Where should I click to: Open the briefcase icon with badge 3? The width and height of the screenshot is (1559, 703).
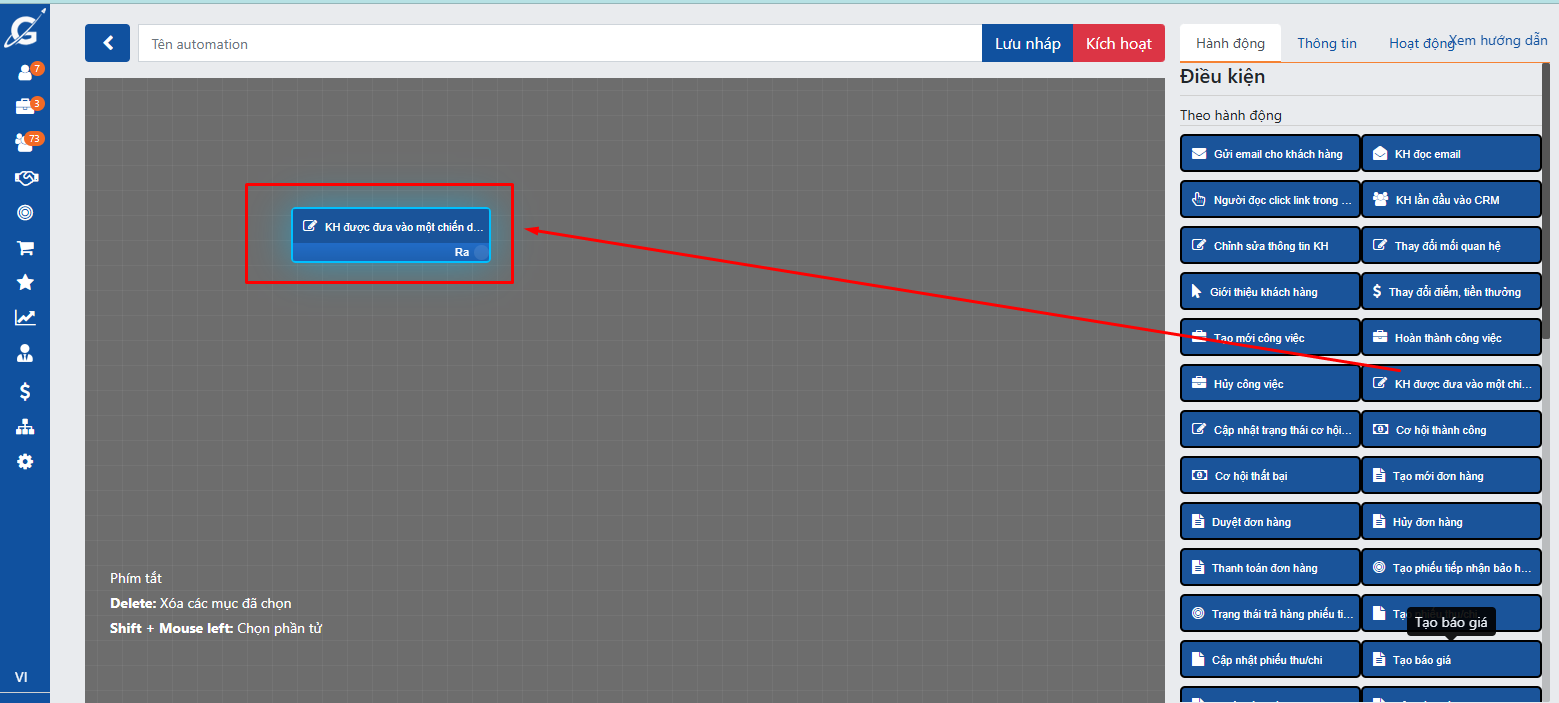pyautogui.click(x=25, y=107)
